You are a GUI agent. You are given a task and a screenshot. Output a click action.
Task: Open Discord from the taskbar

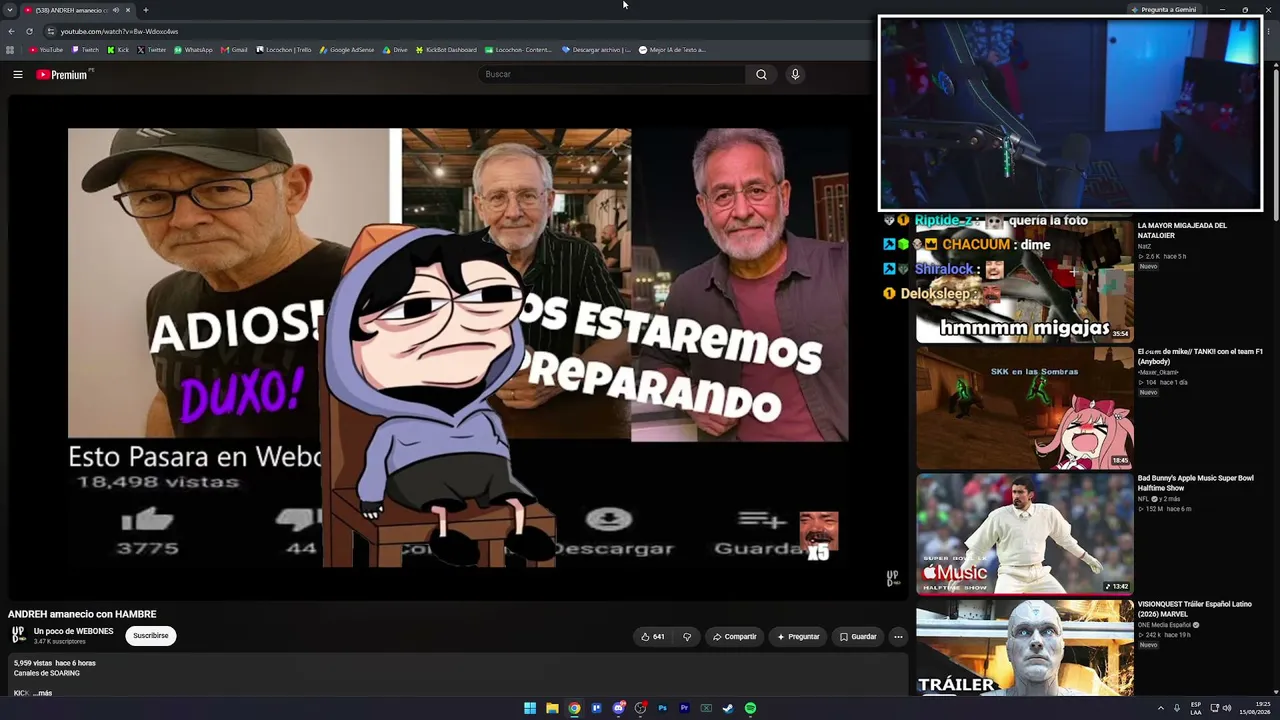click(618, 708)
